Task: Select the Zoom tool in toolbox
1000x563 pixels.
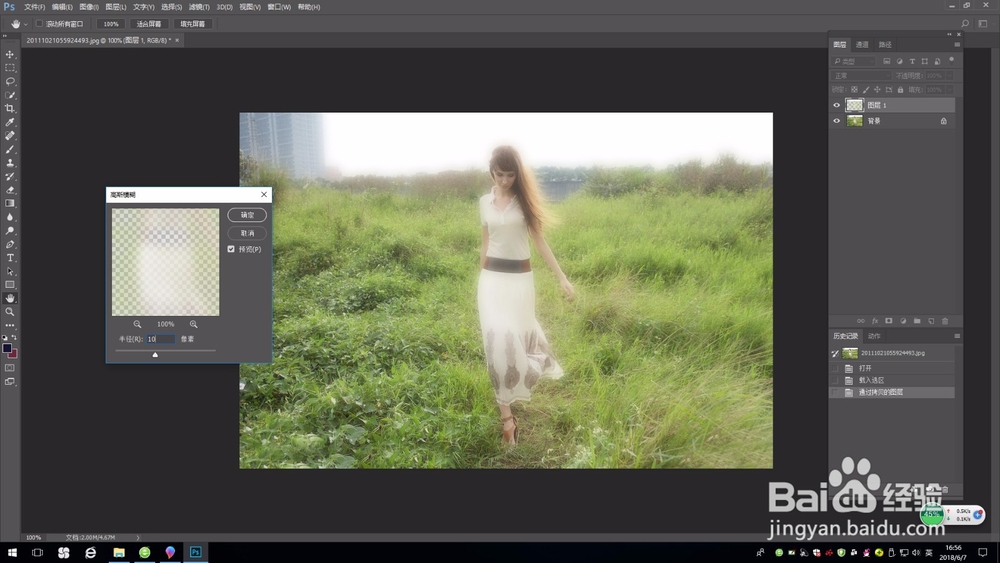Action: 10,312
